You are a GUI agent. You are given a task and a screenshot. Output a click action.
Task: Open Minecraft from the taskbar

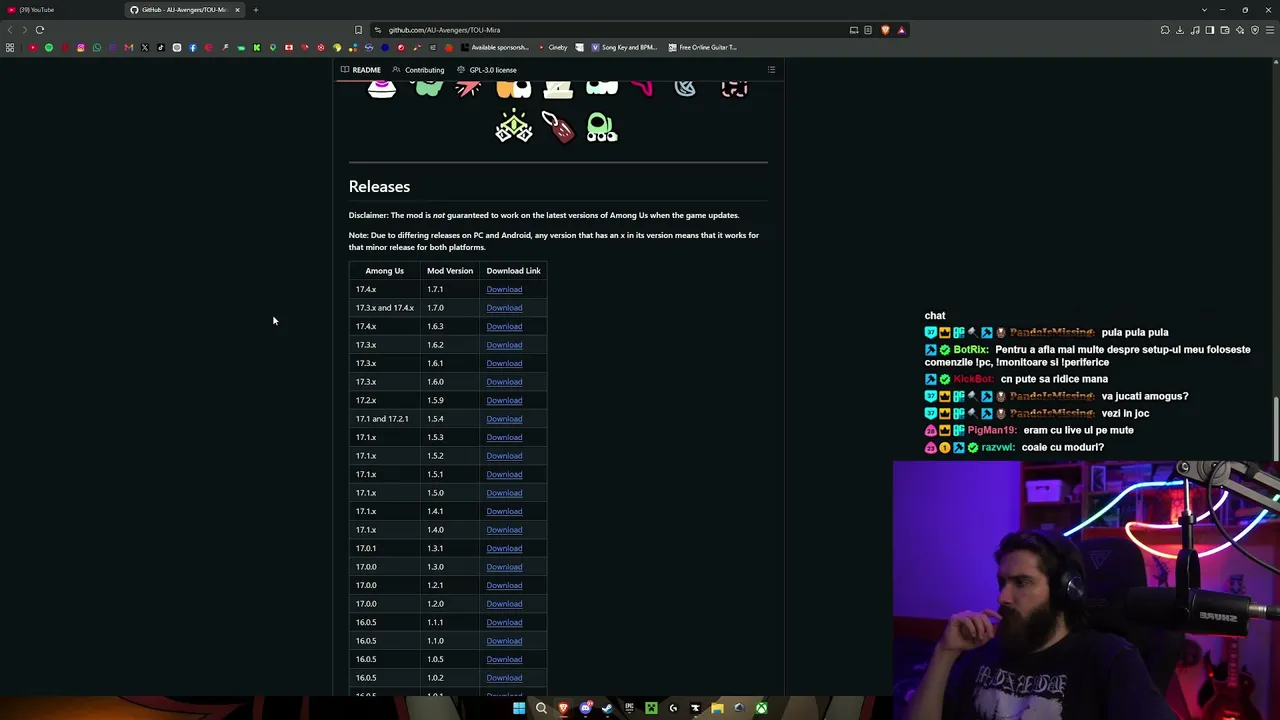[651, 708]
